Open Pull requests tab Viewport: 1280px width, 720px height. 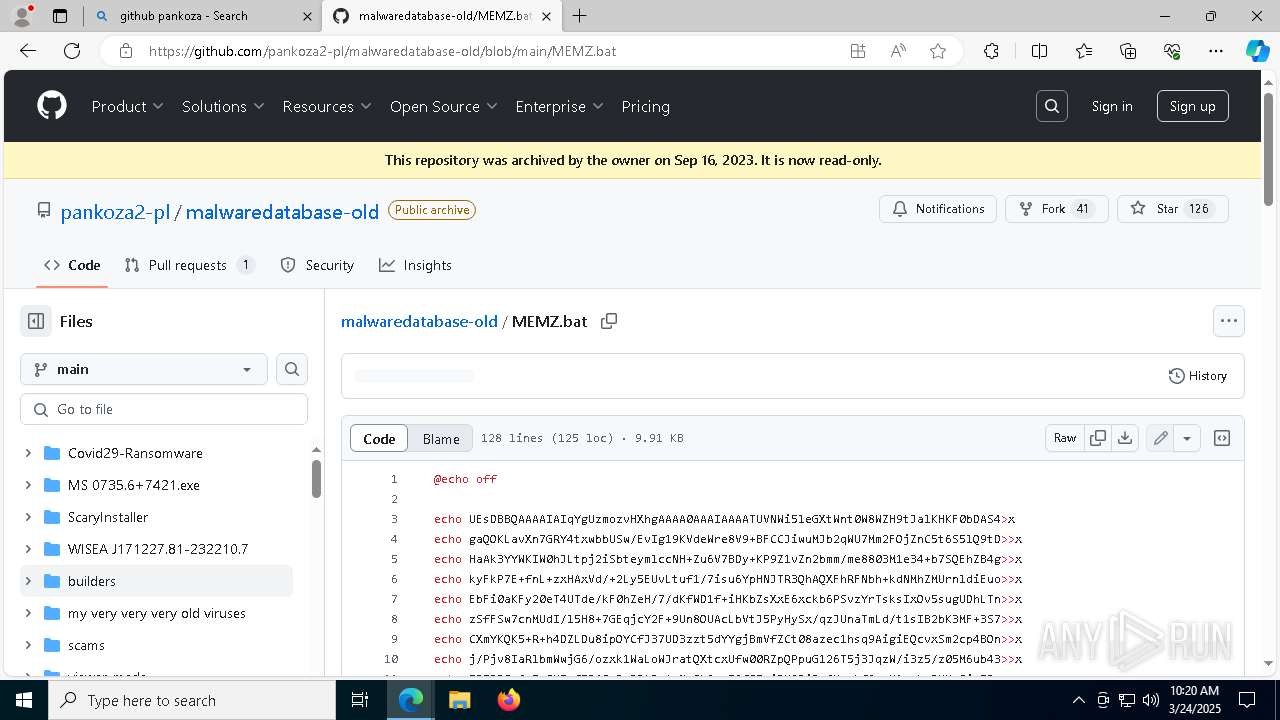click(190, 265)
